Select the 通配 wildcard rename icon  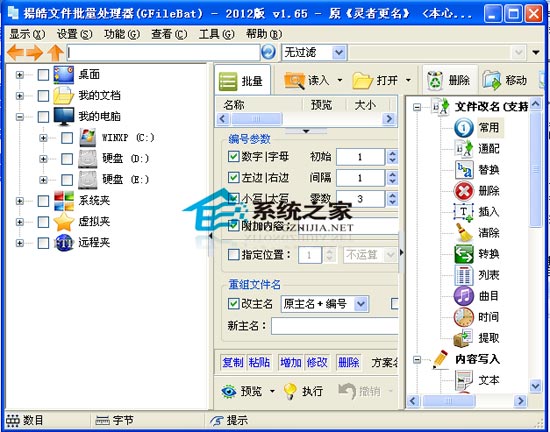464,149
